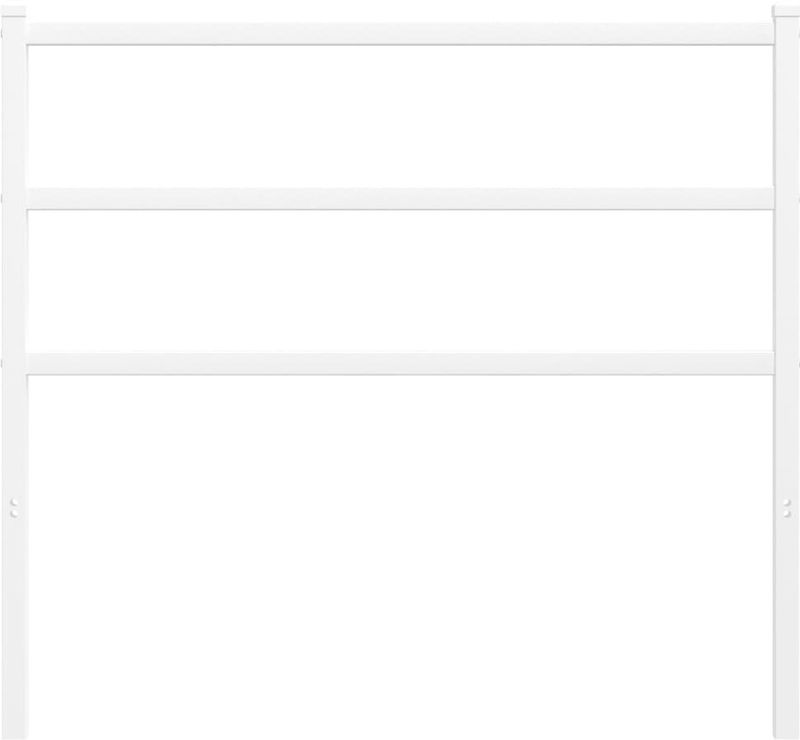Click the upper screw hole on left post
This screenshot has width=800, height=740.
(14, 502)
